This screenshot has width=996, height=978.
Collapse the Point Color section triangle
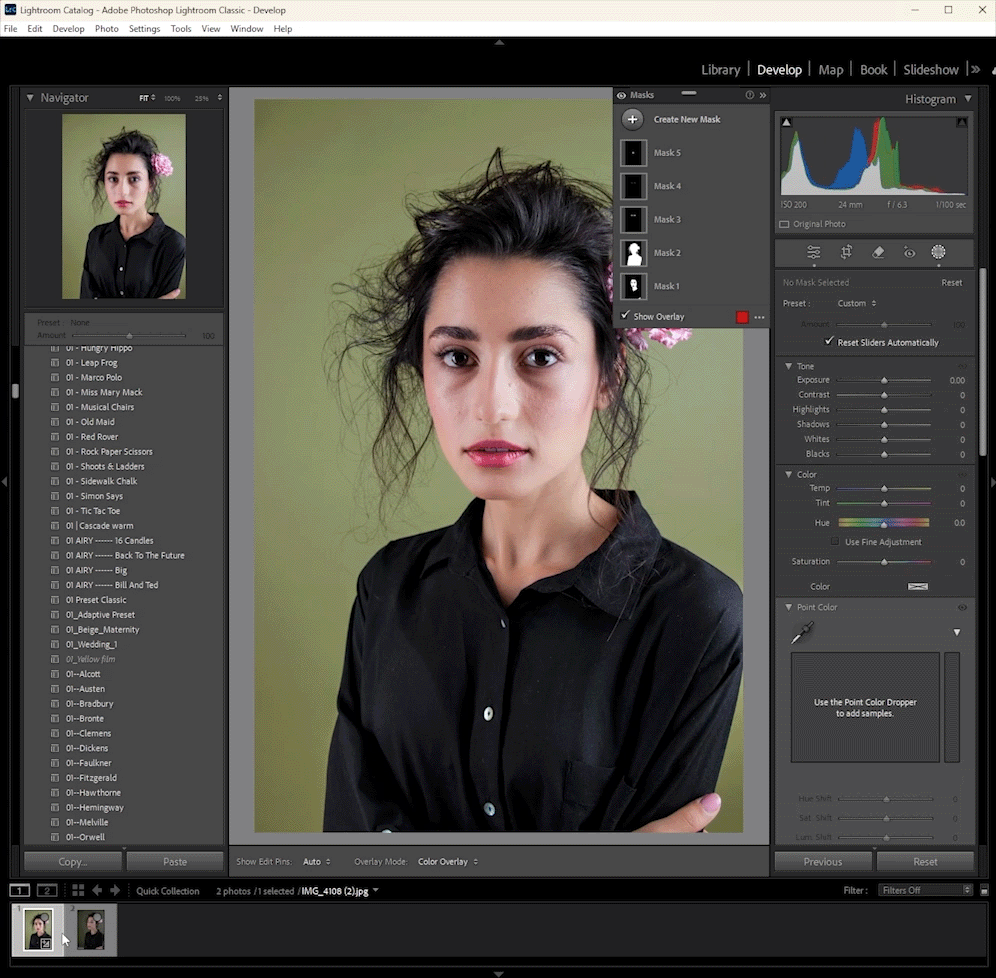[x=788, y=608]
